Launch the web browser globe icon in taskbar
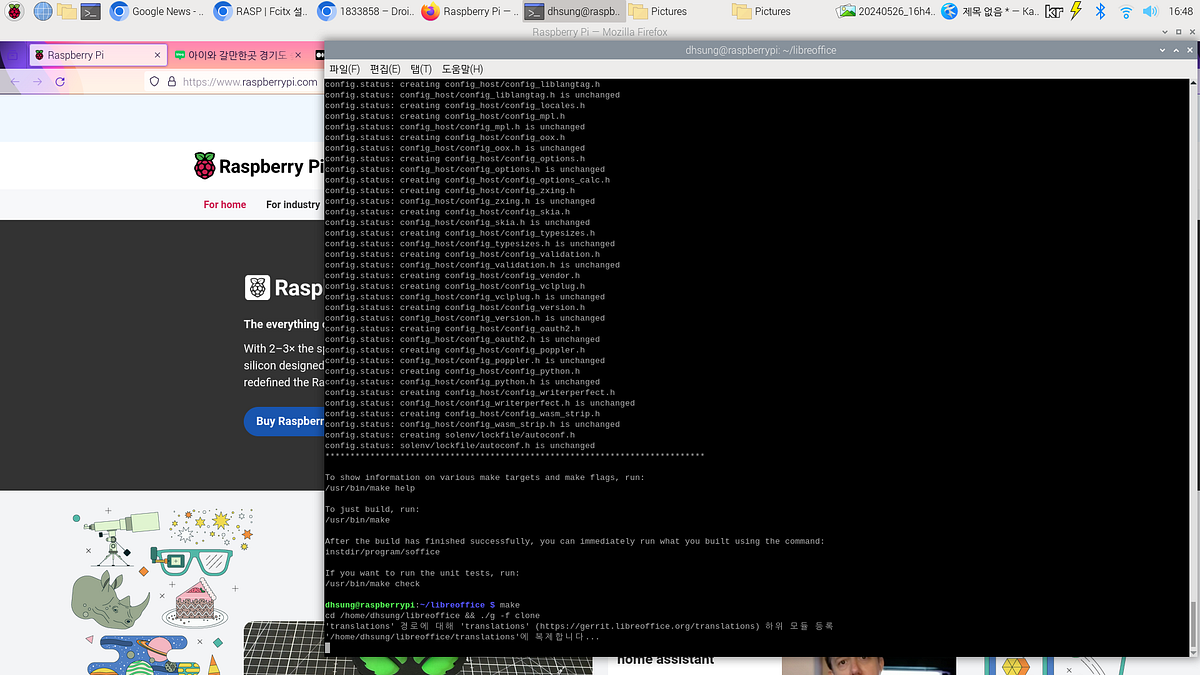Viewport: 1200px width, 675px height. (x=42, y=12)
